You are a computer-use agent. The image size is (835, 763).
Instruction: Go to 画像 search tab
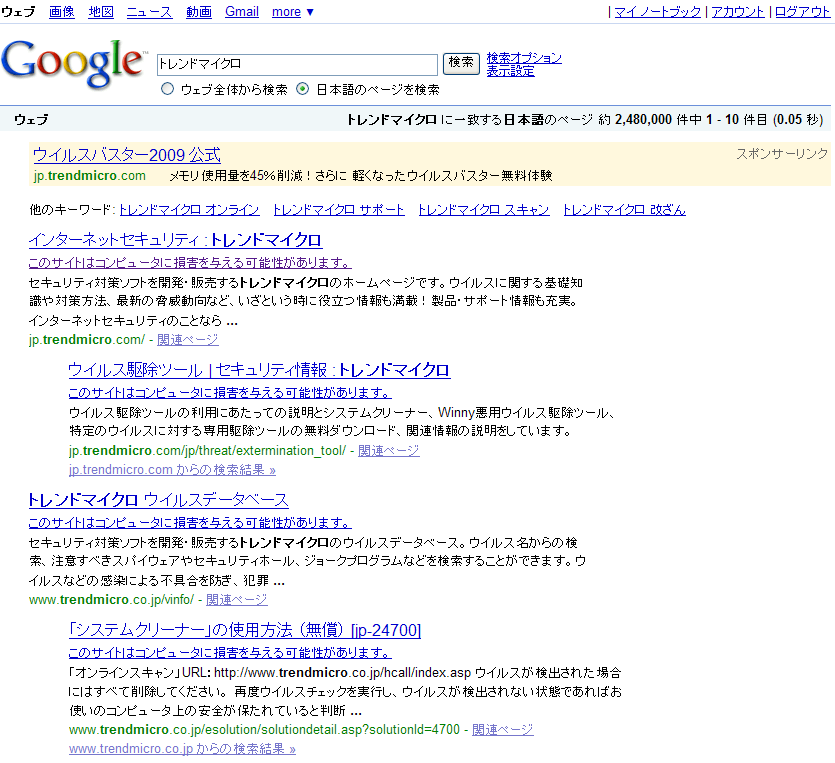[x=62, y=12]
